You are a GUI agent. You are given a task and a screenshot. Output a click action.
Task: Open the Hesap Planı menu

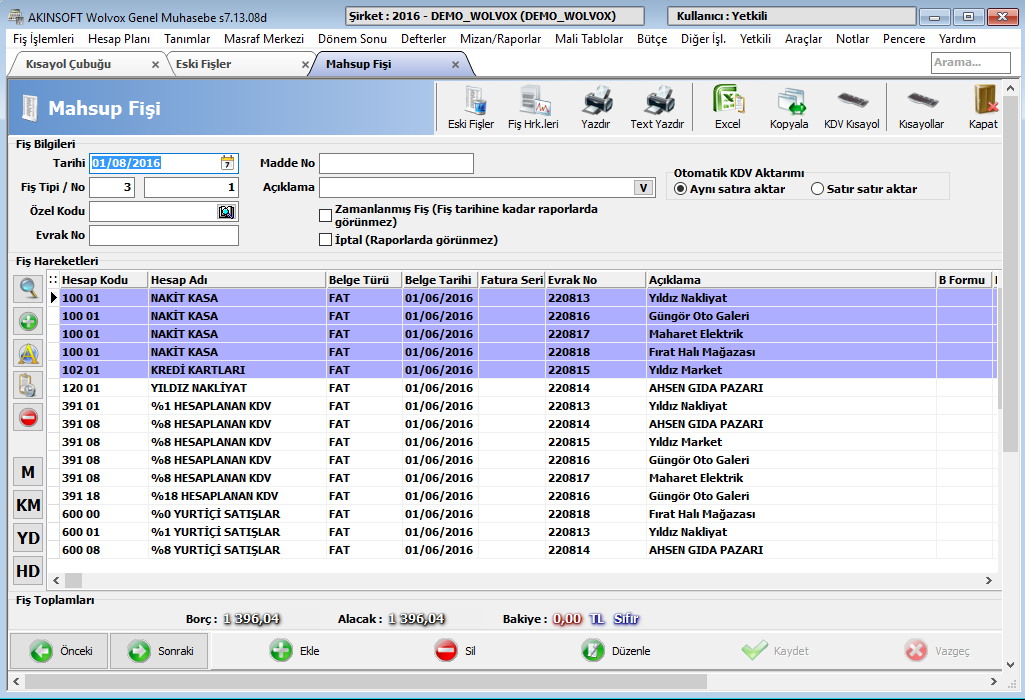pos(119,39)
